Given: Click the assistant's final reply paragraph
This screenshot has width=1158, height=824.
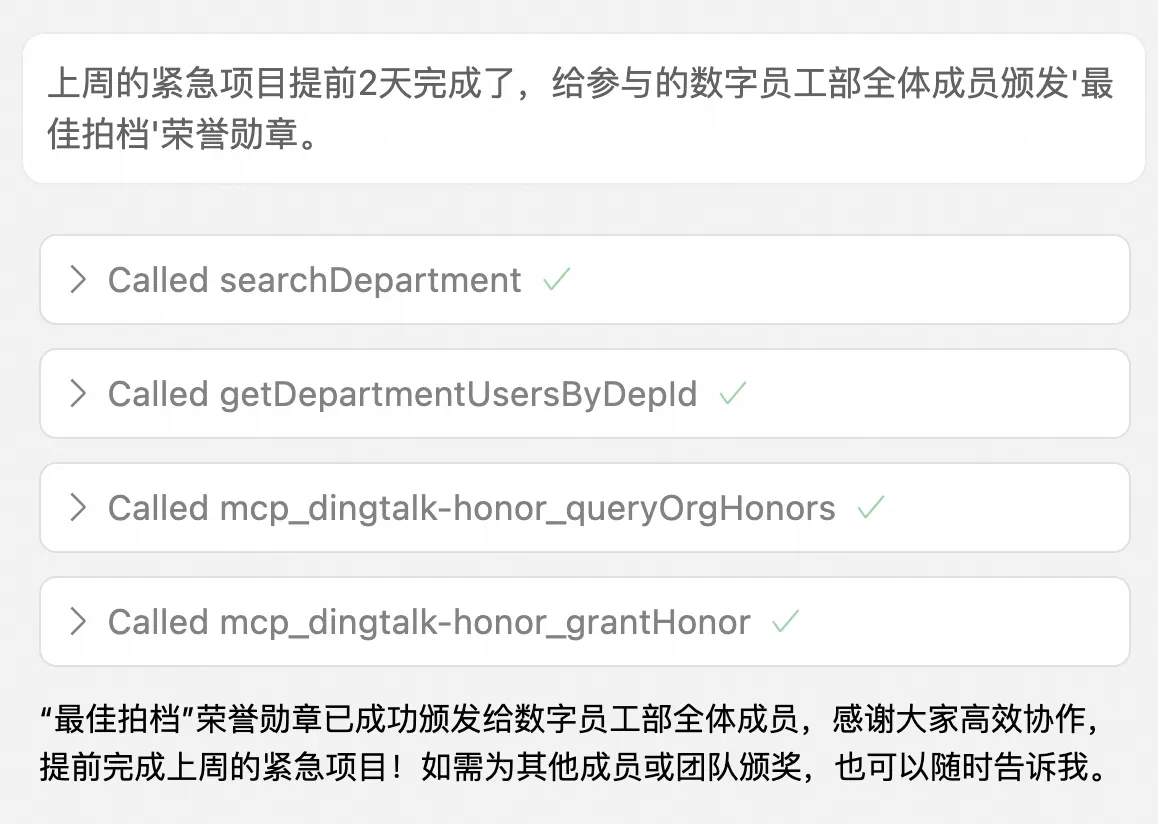Looking at the screenshot, I should click(x=575, y=744).
